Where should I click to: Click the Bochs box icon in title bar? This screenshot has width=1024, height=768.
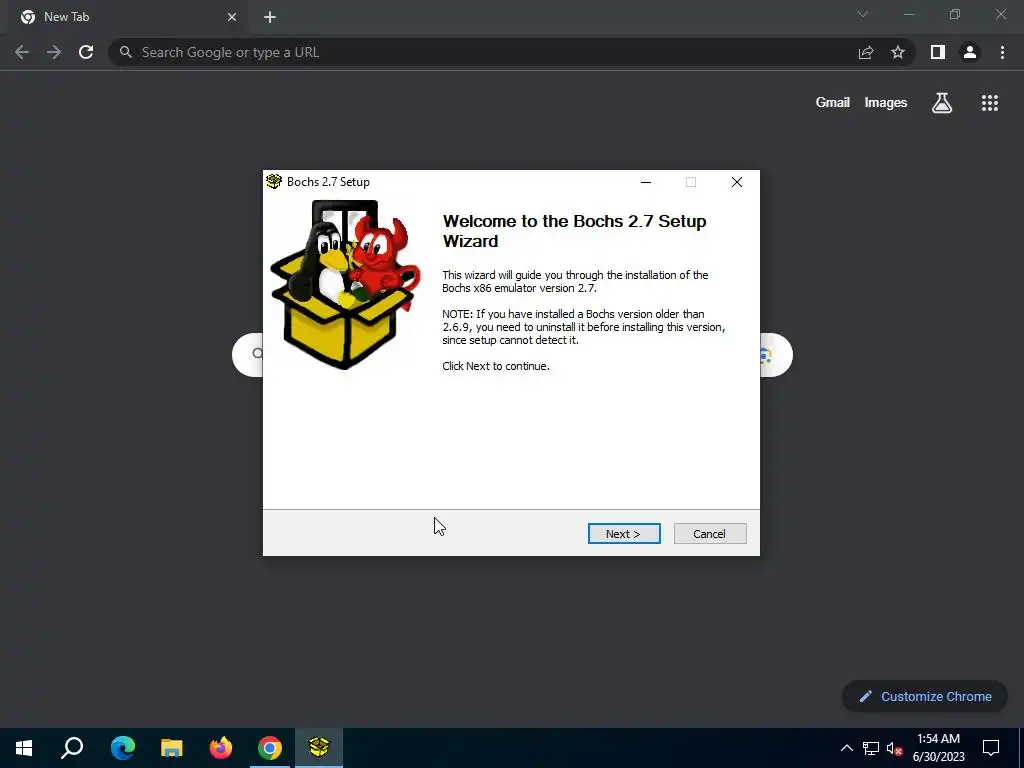pyautogui.click(x=274, y=182)
